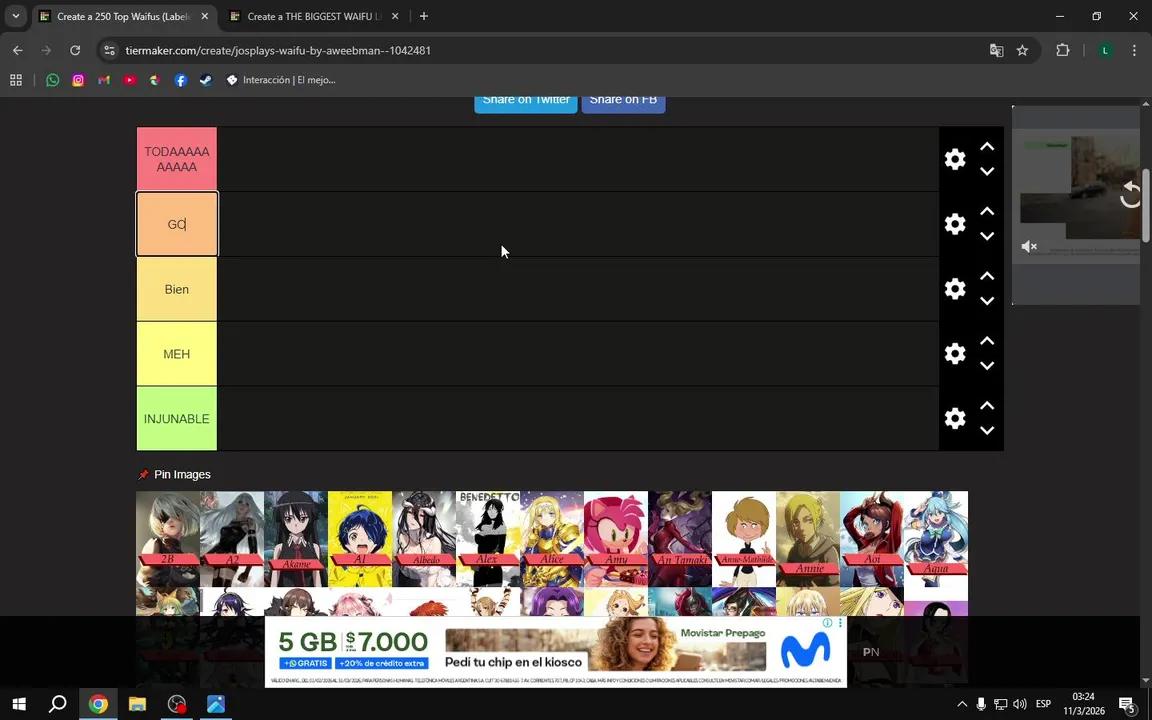This screenshot has height=720, width=1152.
Task: Click the Share on FB button
Action: point(623,99)
